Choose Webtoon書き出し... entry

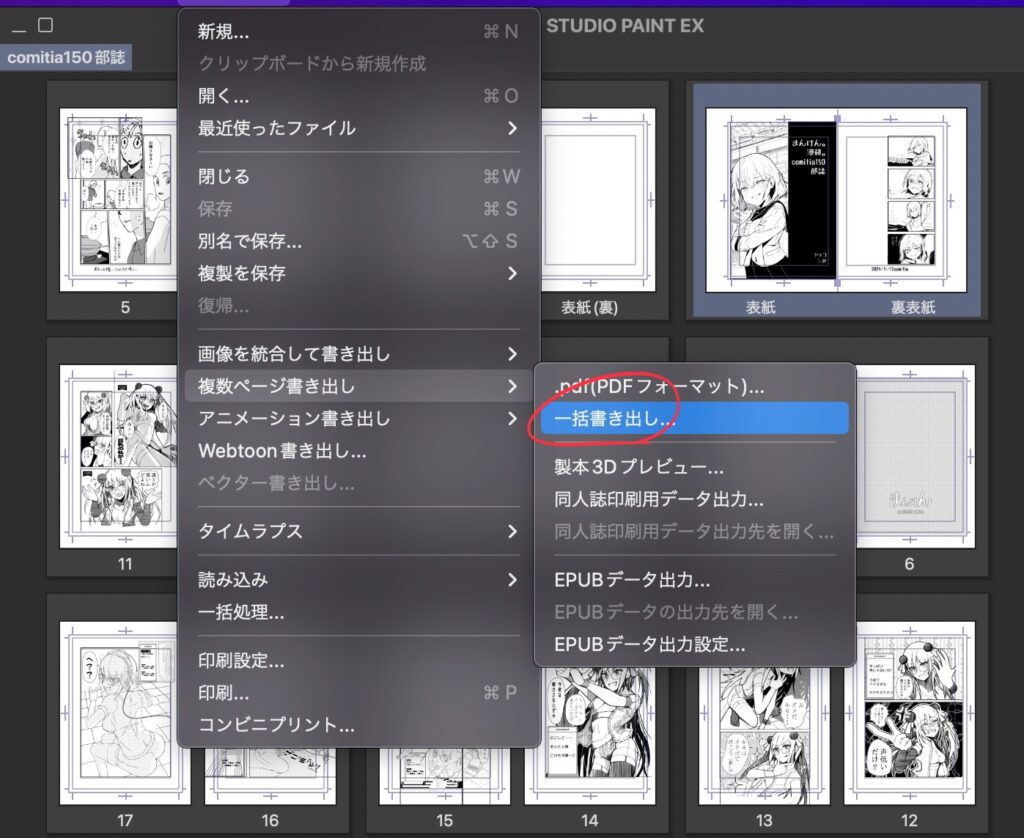click(x=359, y=451)
